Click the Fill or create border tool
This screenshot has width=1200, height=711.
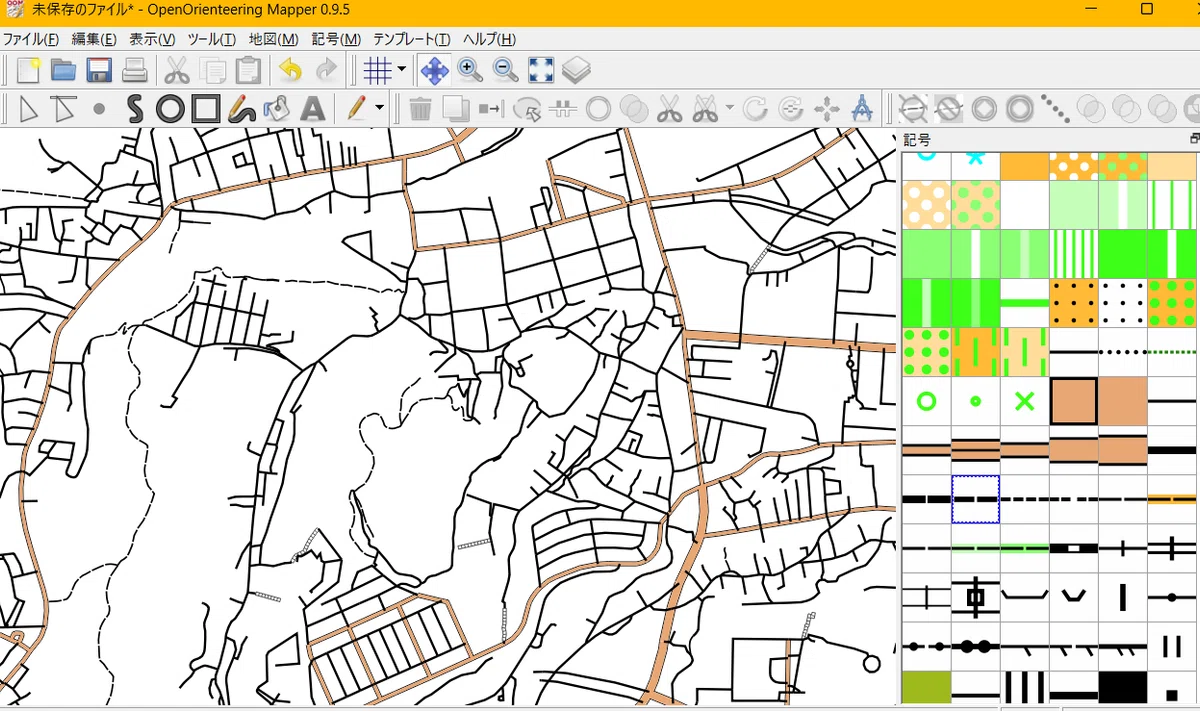[x=527, y=108]
